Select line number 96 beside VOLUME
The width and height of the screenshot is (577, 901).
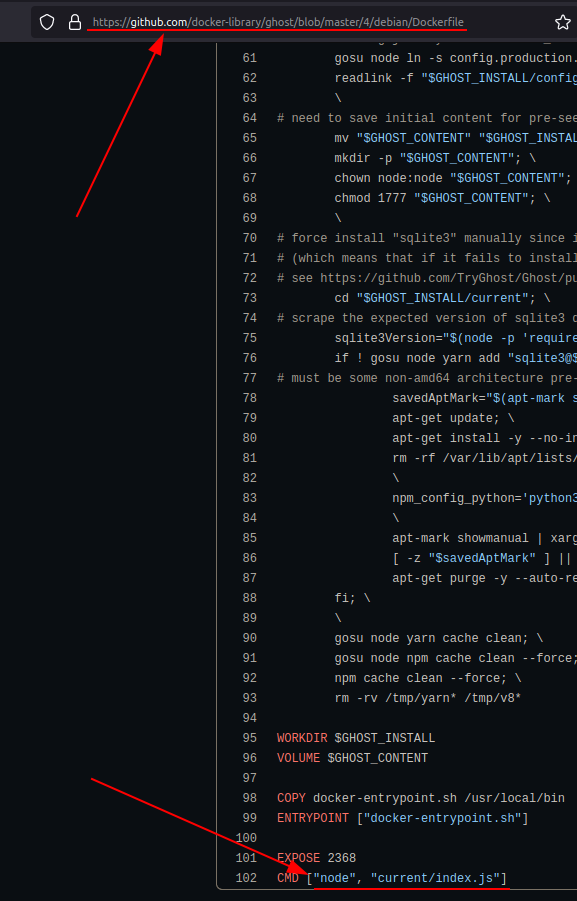point(249,758)
